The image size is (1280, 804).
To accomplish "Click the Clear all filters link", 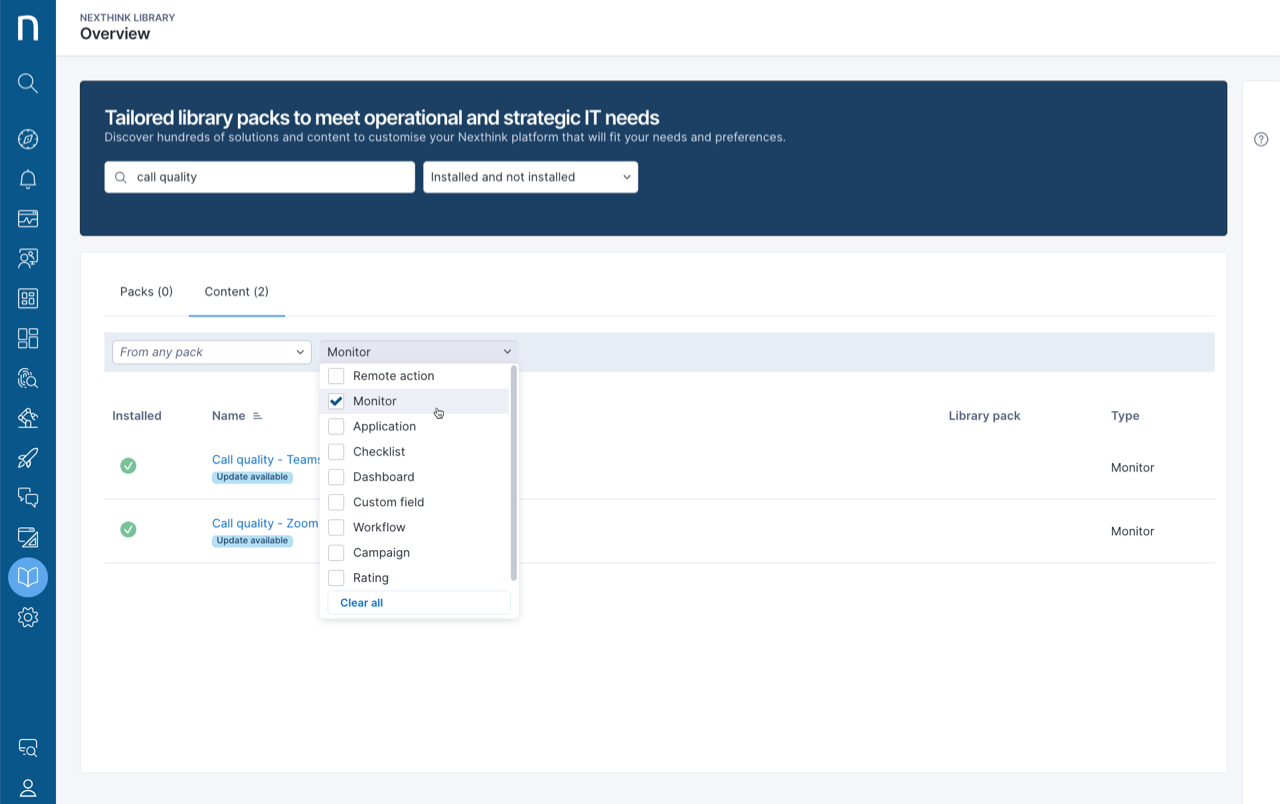I will coord(359,602).
